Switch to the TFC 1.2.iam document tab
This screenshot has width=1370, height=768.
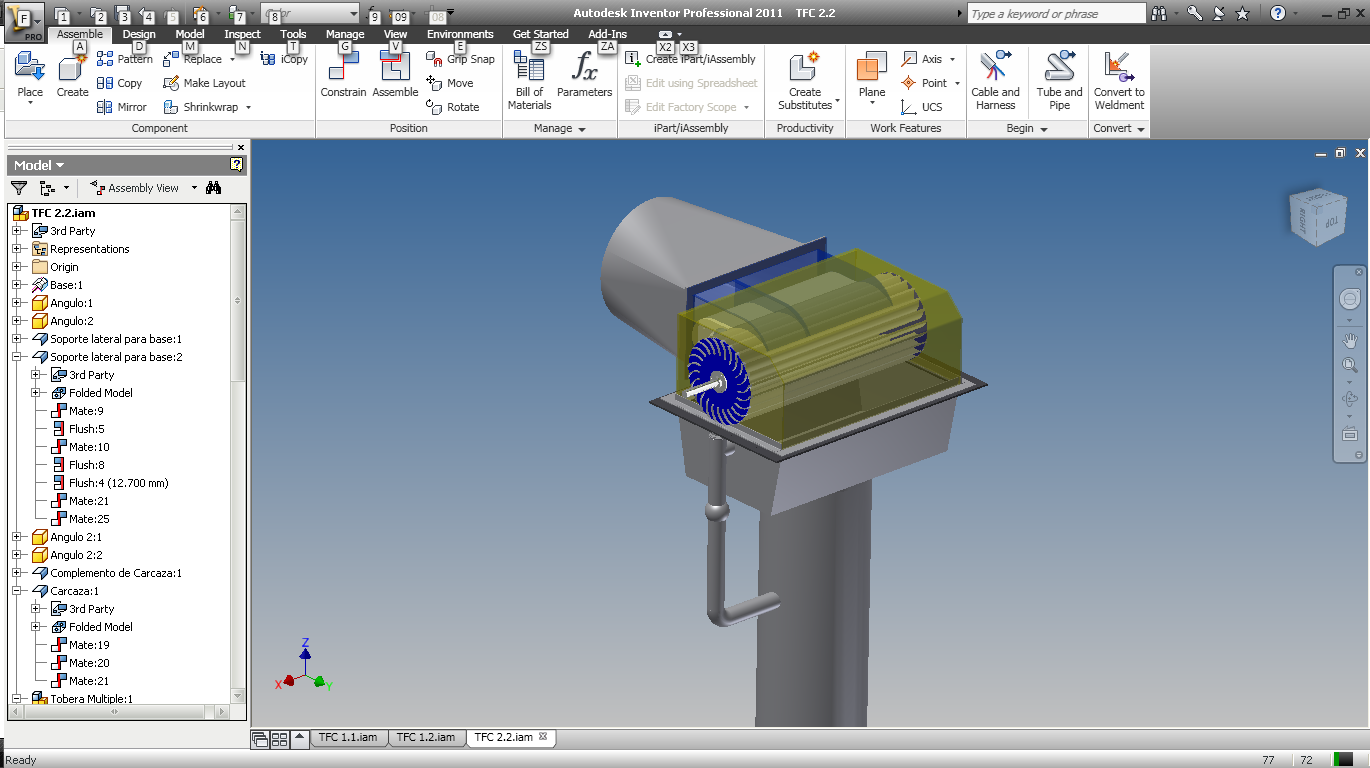click(426, 738)
